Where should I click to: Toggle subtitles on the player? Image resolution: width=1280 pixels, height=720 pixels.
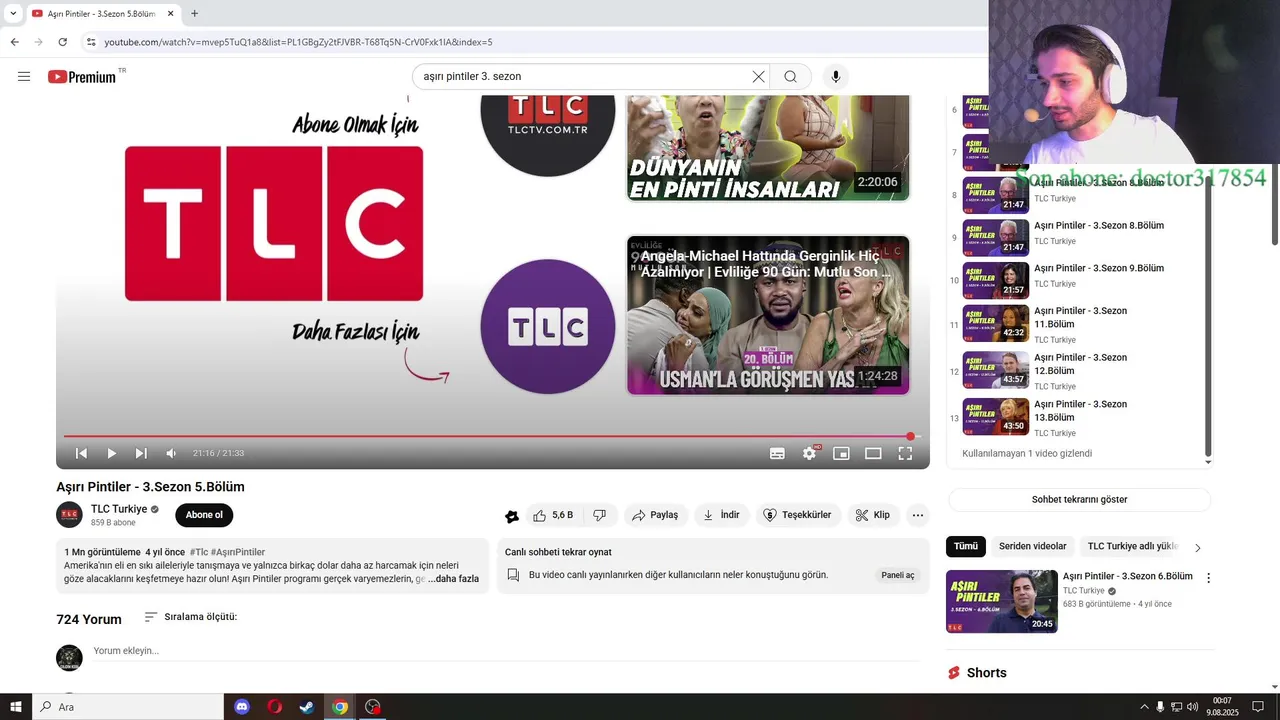(777, 453)
